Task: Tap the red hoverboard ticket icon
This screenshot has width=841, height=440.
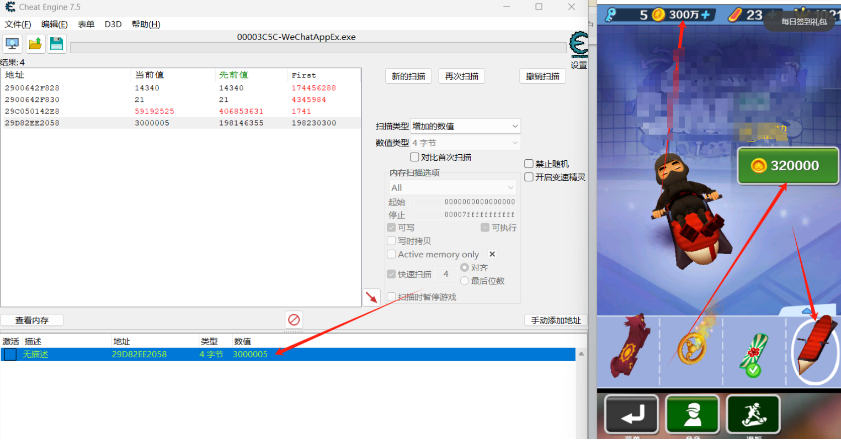Action: coord(735,15)
